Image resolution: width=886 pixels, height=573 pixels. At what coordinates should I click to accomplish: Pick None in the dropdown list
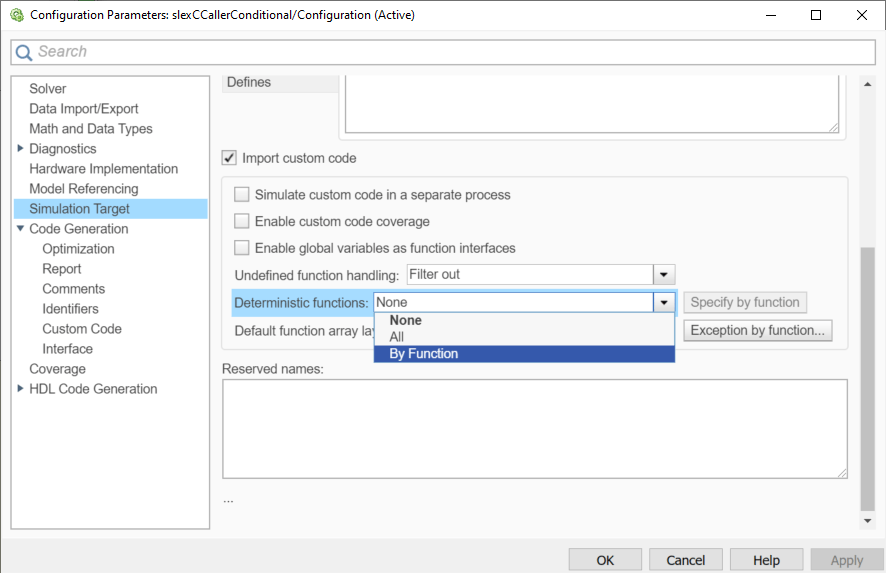point(406,321)
